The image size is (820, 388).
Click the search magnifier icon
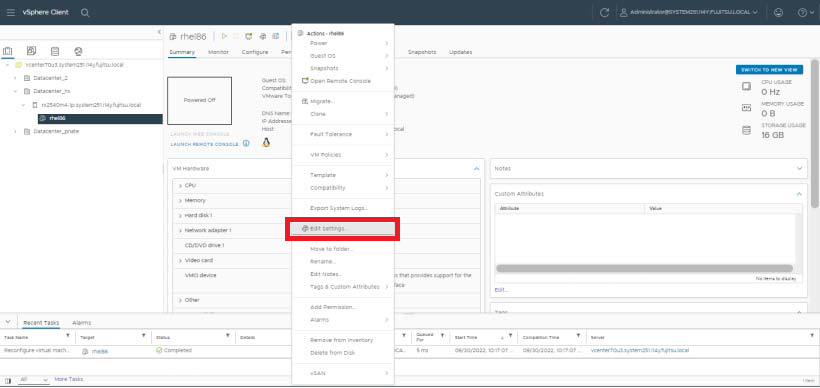(85, 13)
